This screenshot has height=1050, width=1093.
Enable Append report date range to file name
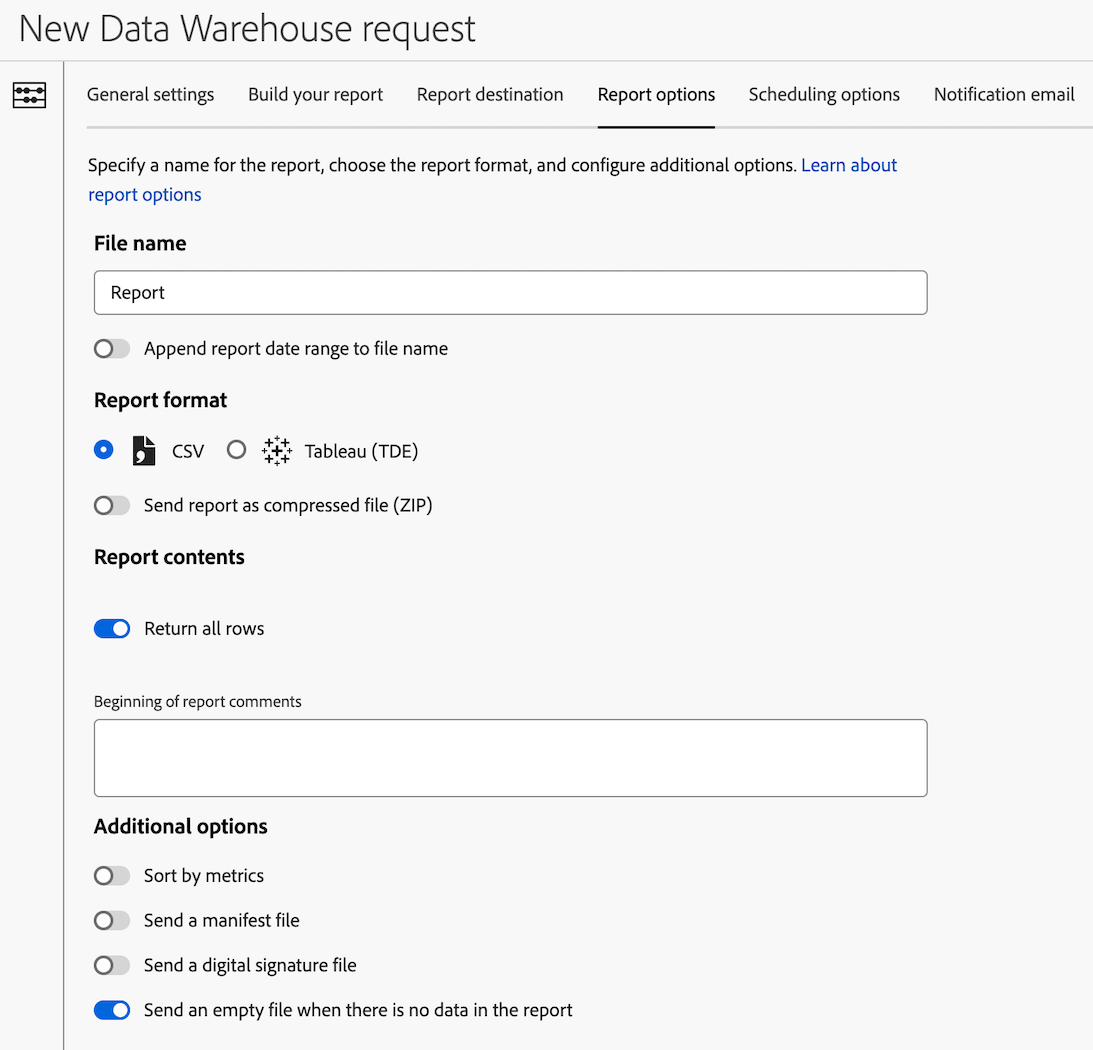pyautogui.click(x=111, y=348)
